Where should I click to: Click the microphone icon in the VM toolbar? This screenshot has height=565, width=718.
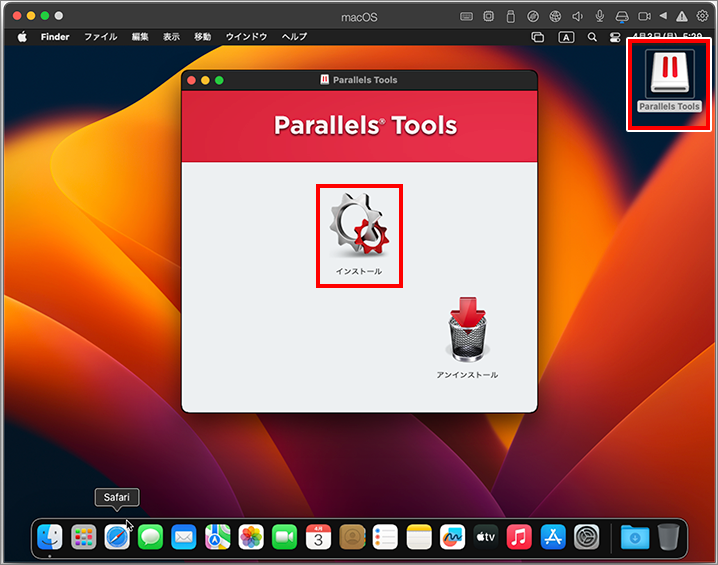599,16
